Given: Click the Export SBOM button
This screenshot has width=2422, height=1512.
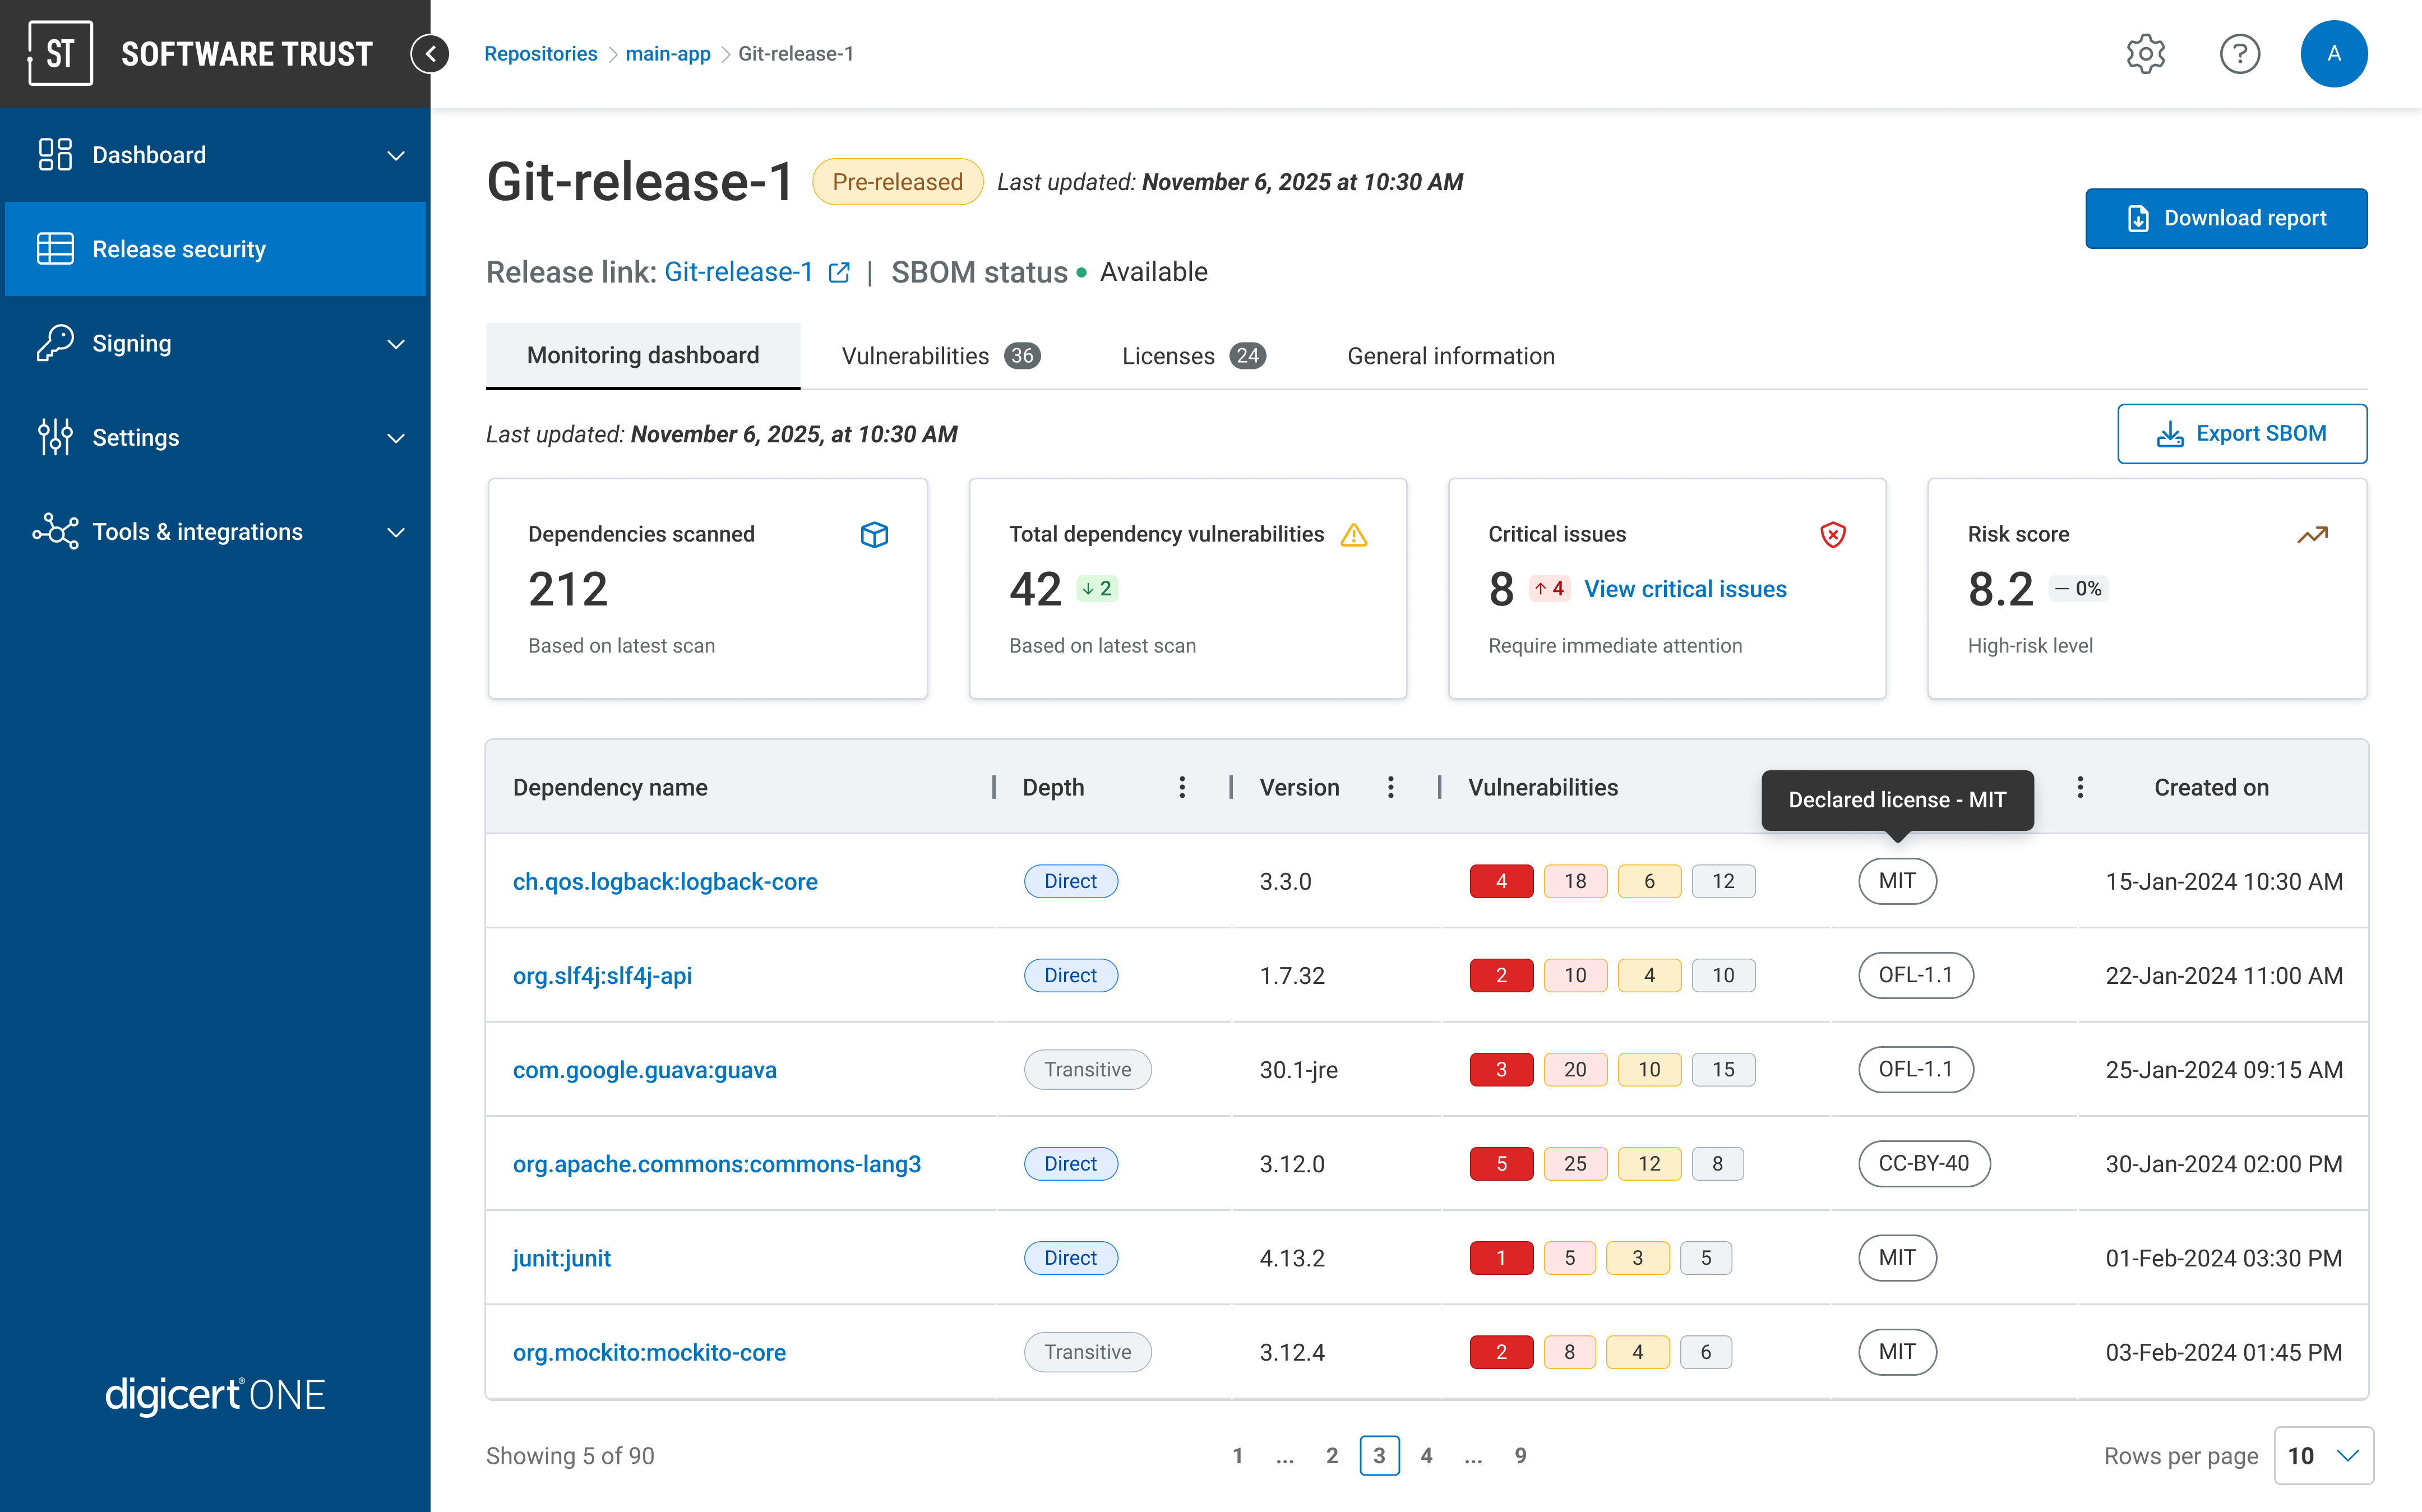Looking at the screenshot, I should (2241, 433).
